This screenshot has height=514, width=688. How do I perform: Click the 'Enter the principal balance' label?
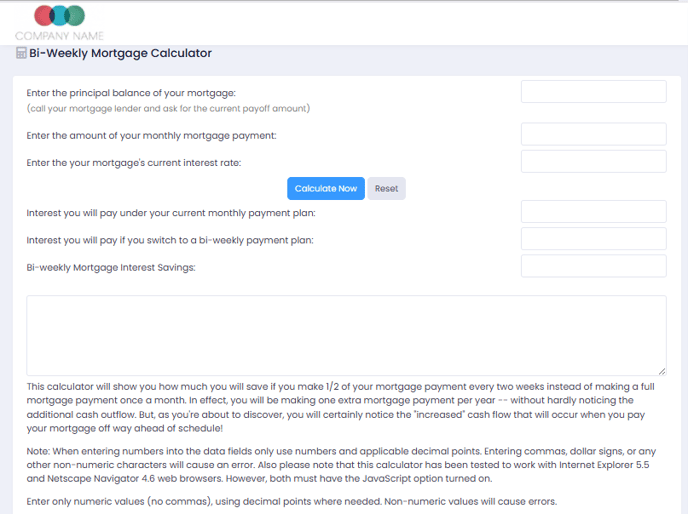pos(131,93)
